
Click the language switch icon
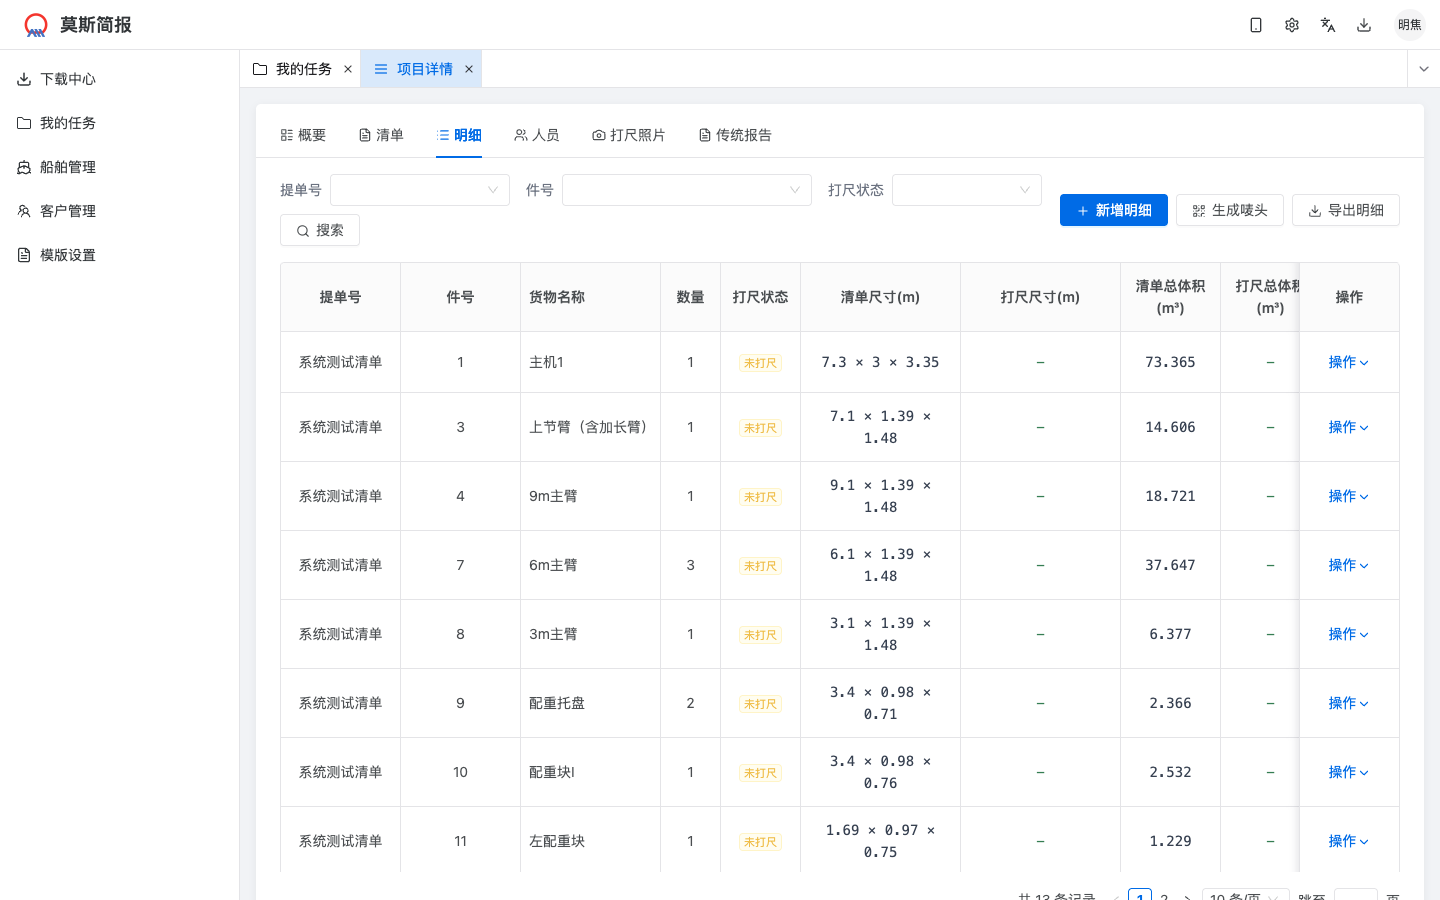(x=1327, y=24)
